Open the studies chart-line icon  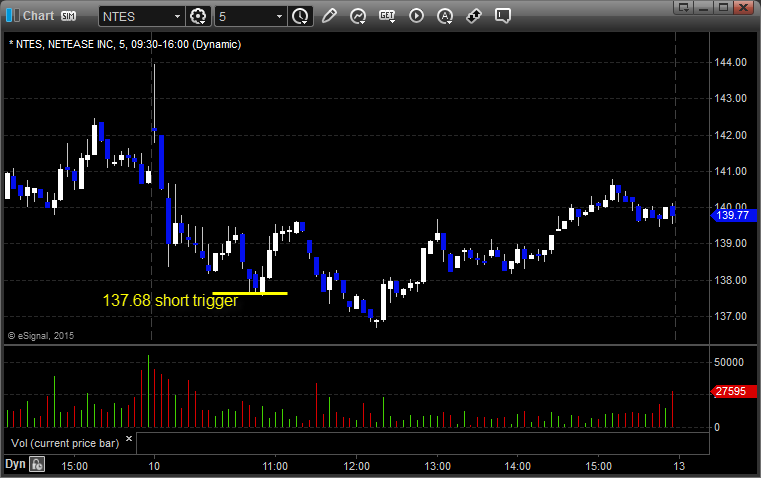click(x=358, y=16)
